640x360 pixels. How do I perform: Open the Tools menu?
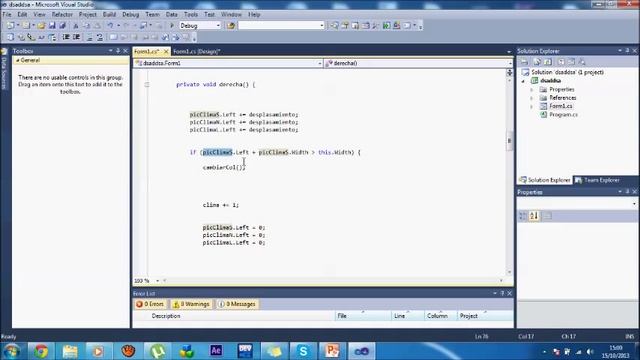(191, 14)
